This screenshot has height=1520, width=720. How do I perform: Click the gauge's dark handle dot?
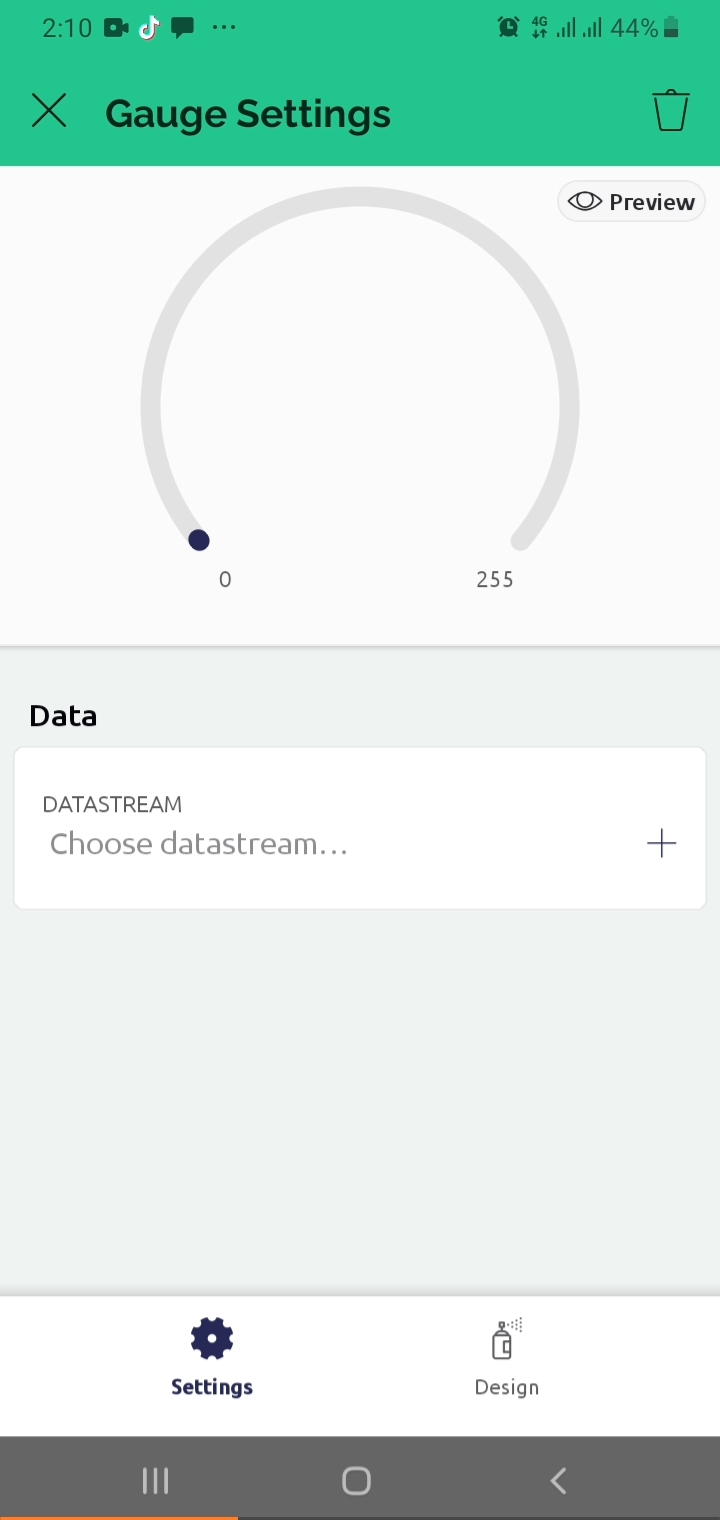pos(199,541)
